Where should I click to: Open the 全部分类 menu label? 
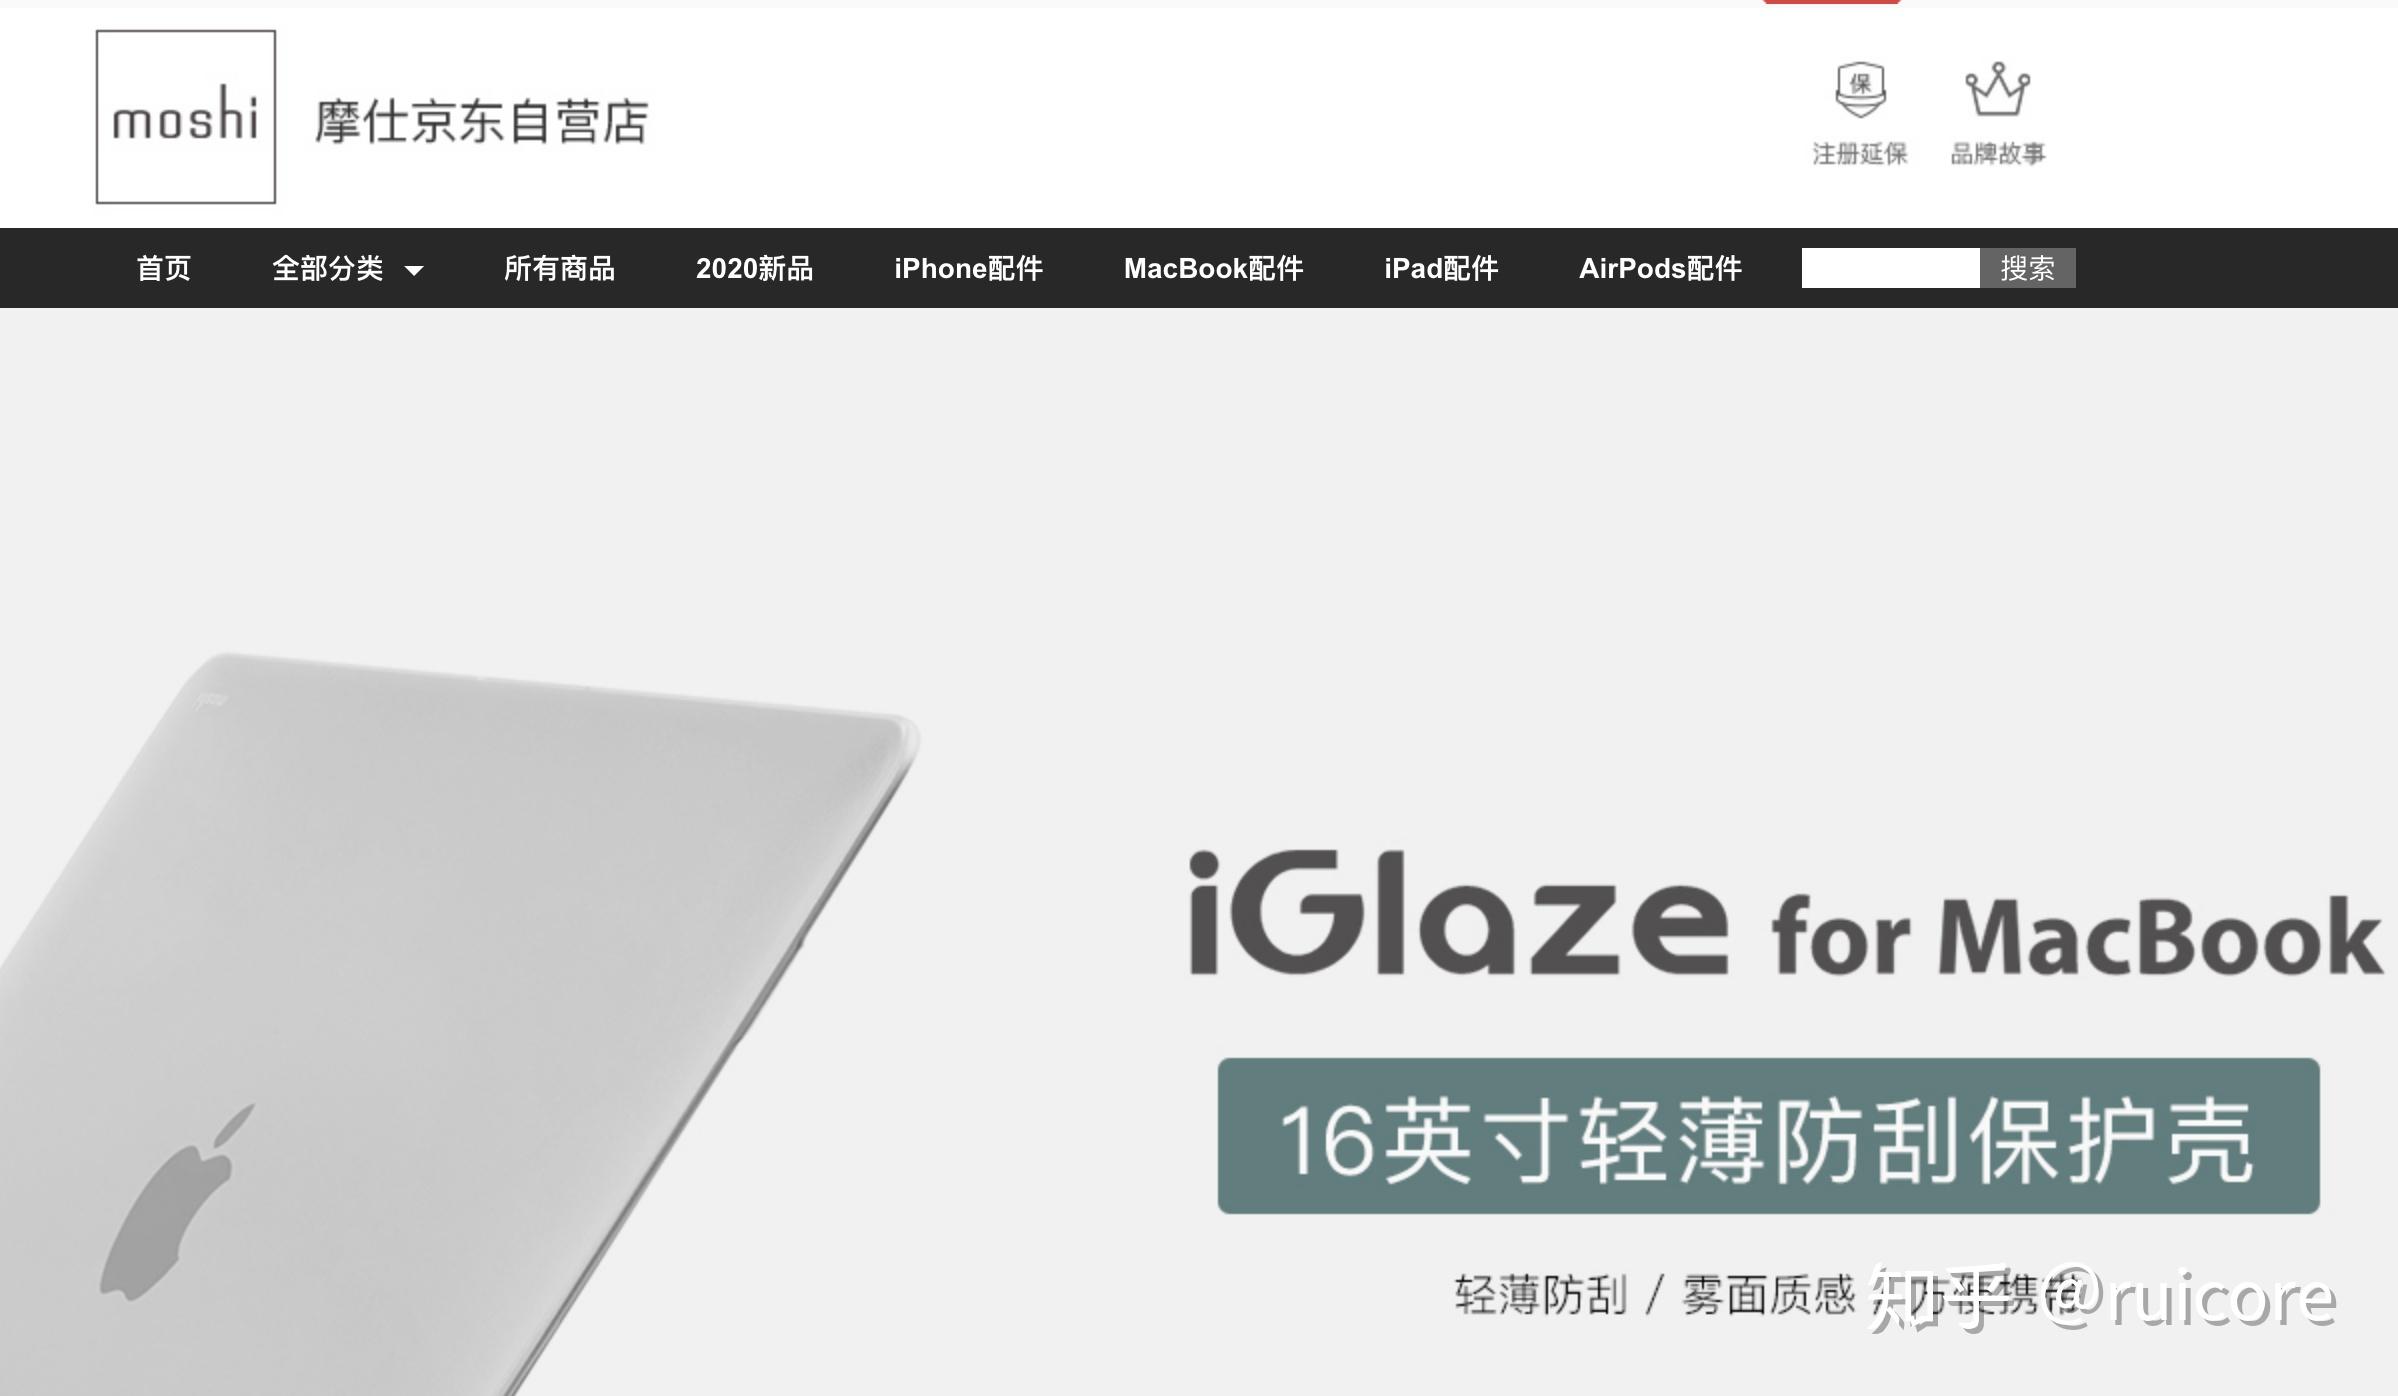tap(328, 268)
